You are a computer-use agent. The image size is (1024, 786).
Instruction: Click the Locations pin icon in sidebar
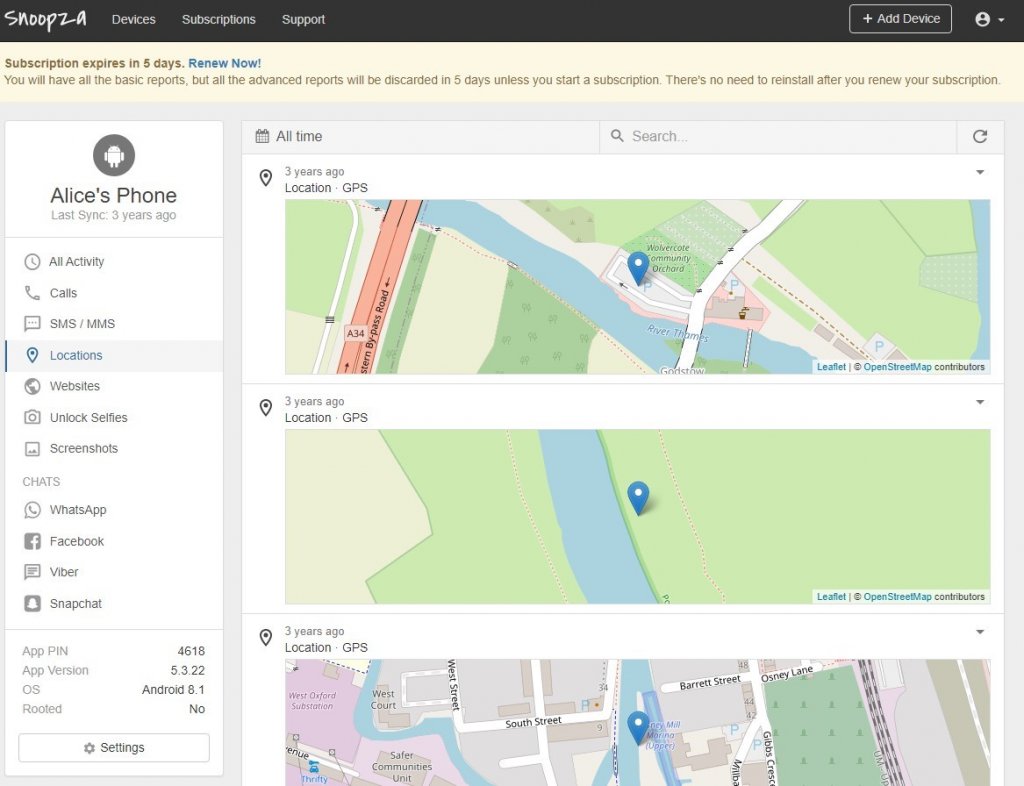point(32,355)
